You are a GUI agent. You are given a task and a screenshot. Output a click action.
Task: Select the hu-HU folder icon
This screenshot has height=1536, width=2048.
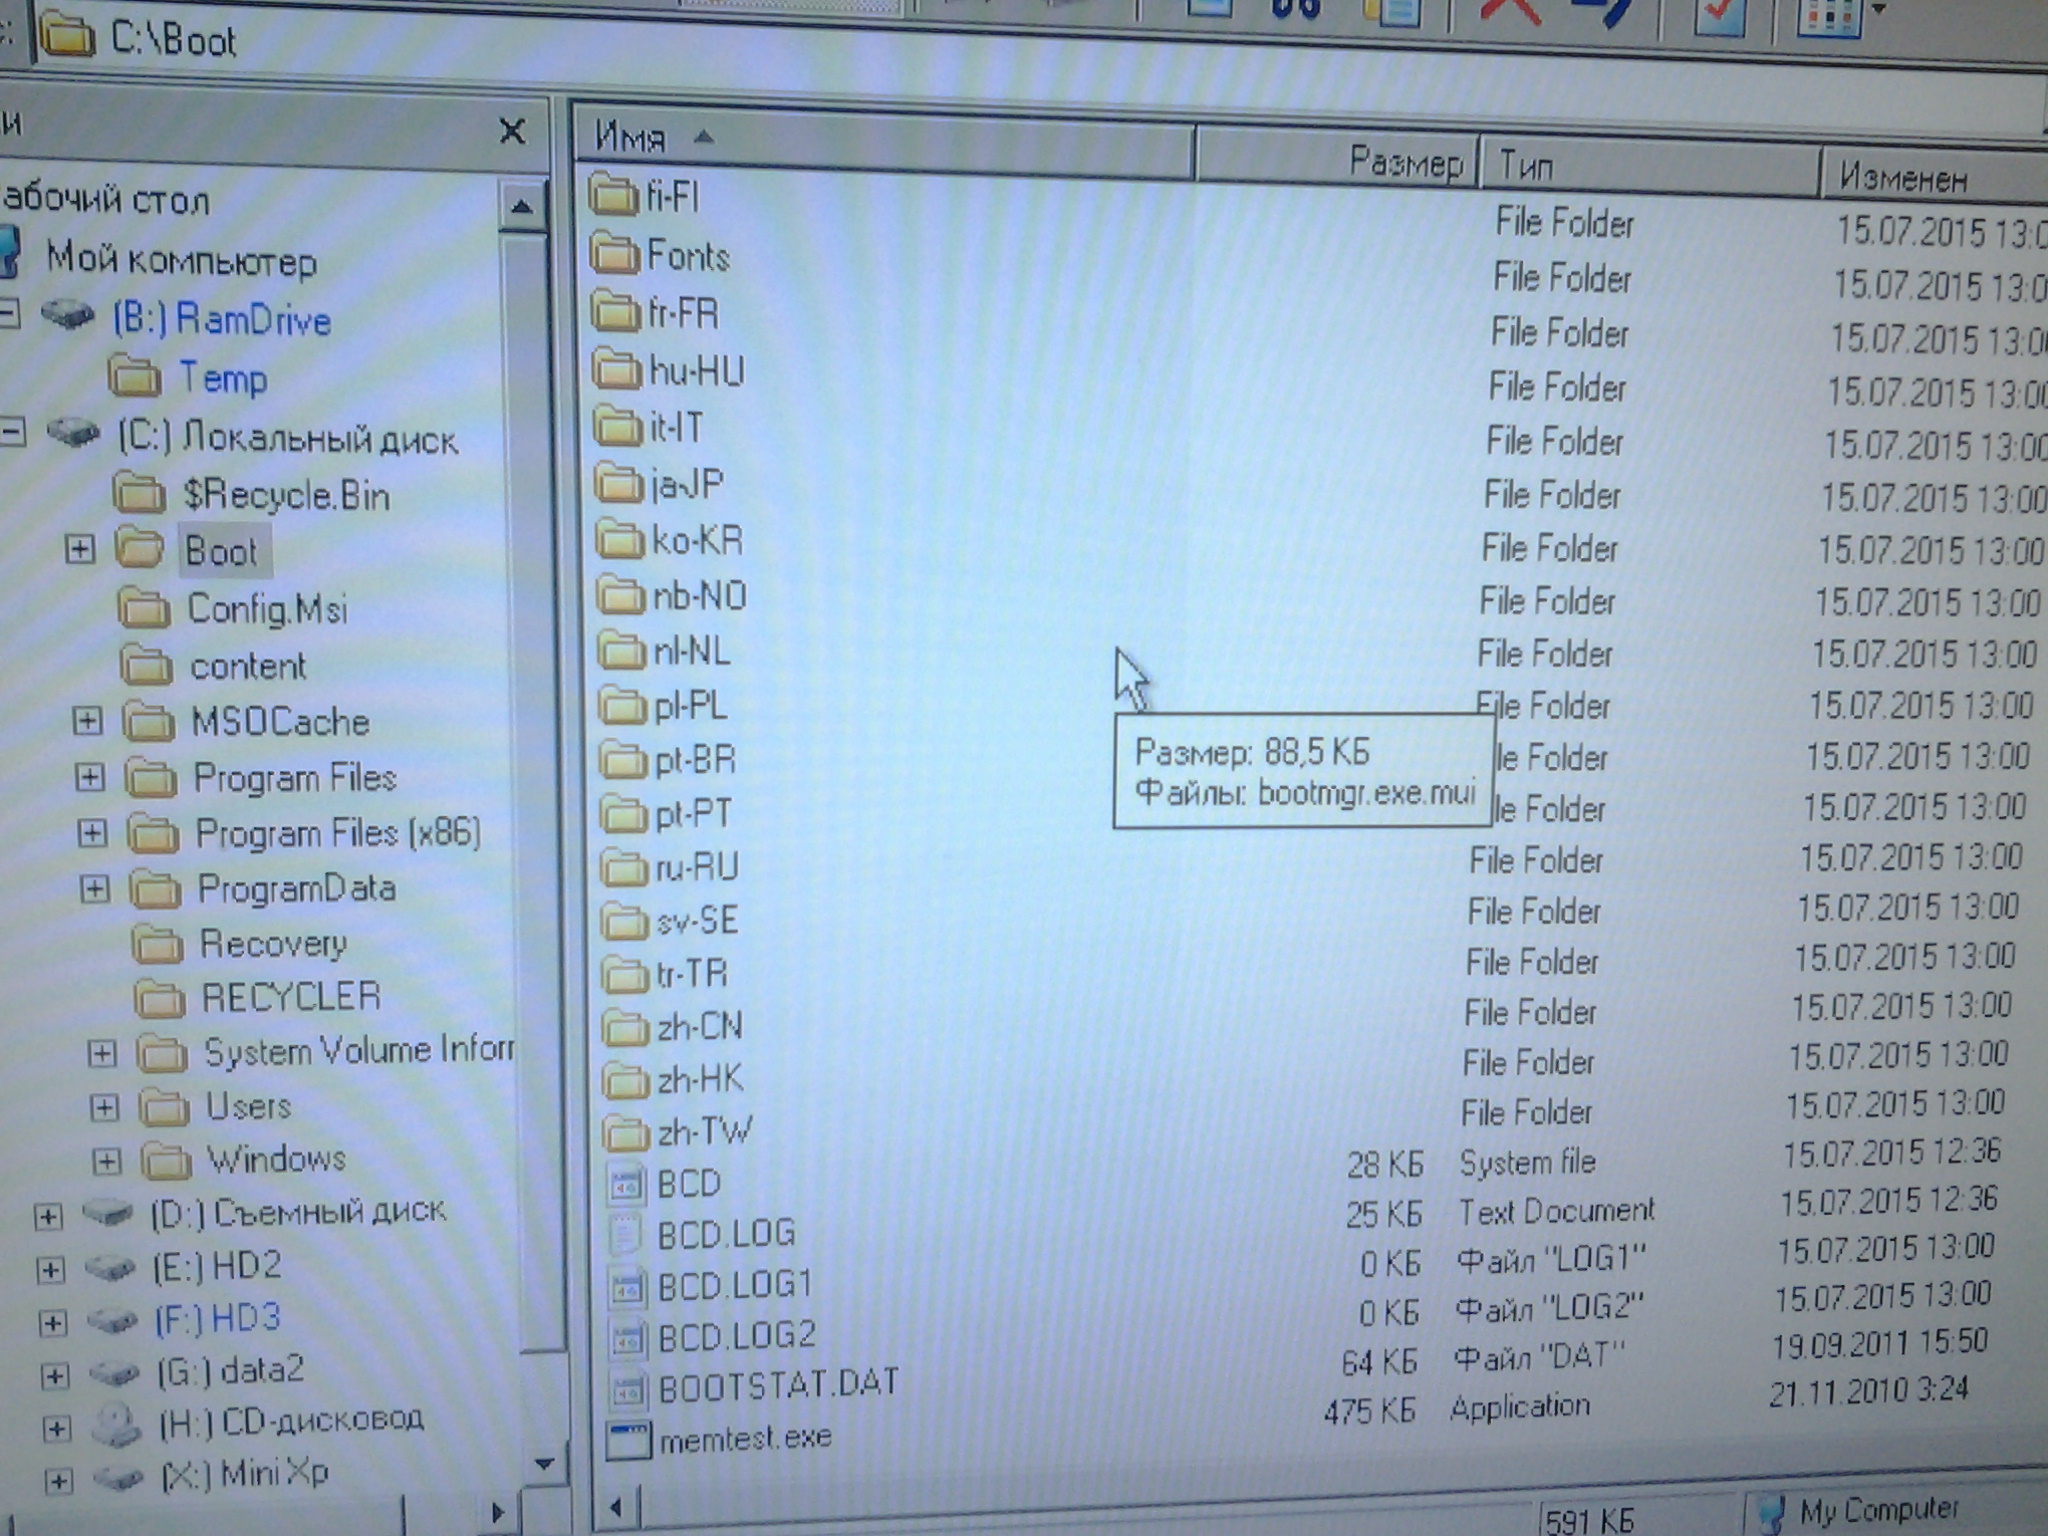[616, 369]
